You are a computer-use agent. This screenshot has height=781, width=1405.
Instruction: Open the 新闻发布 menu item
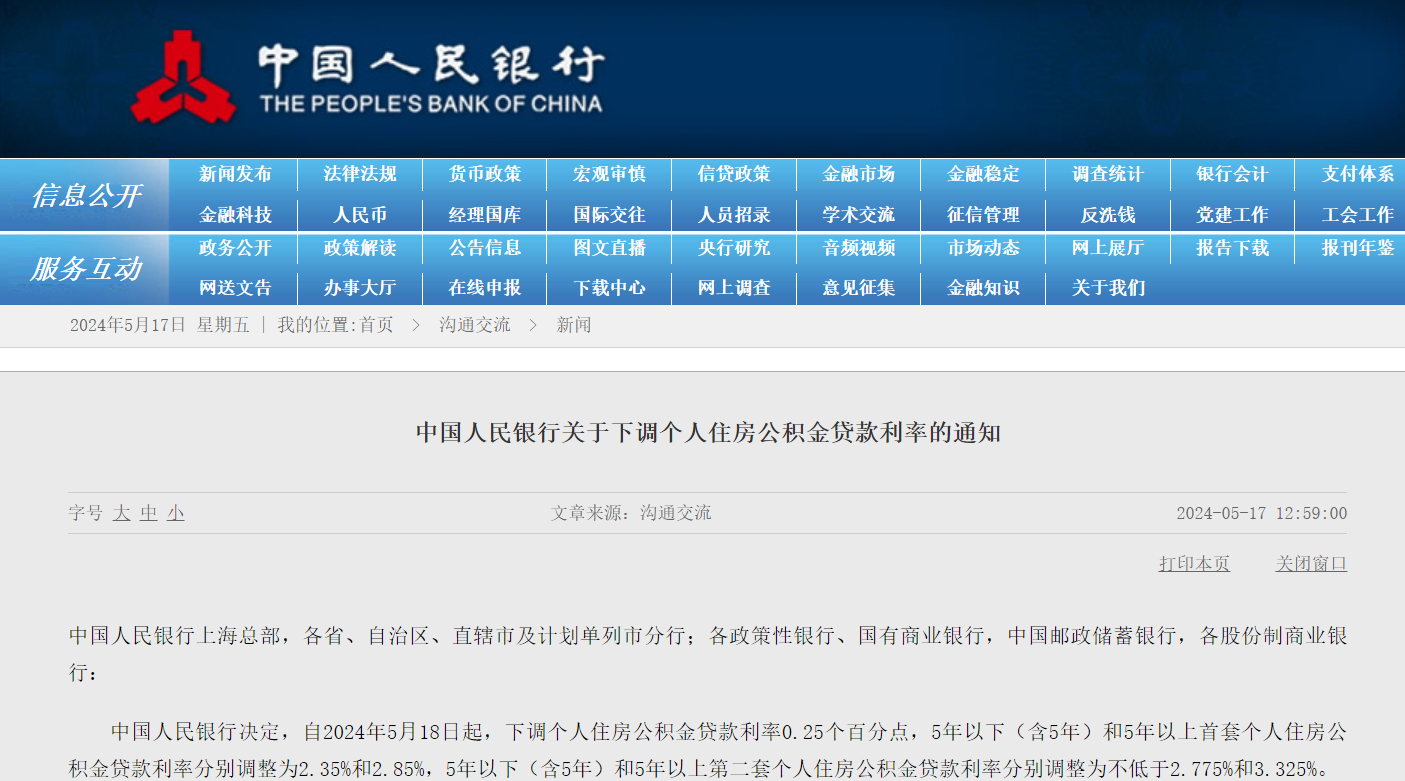pos(235,174)
